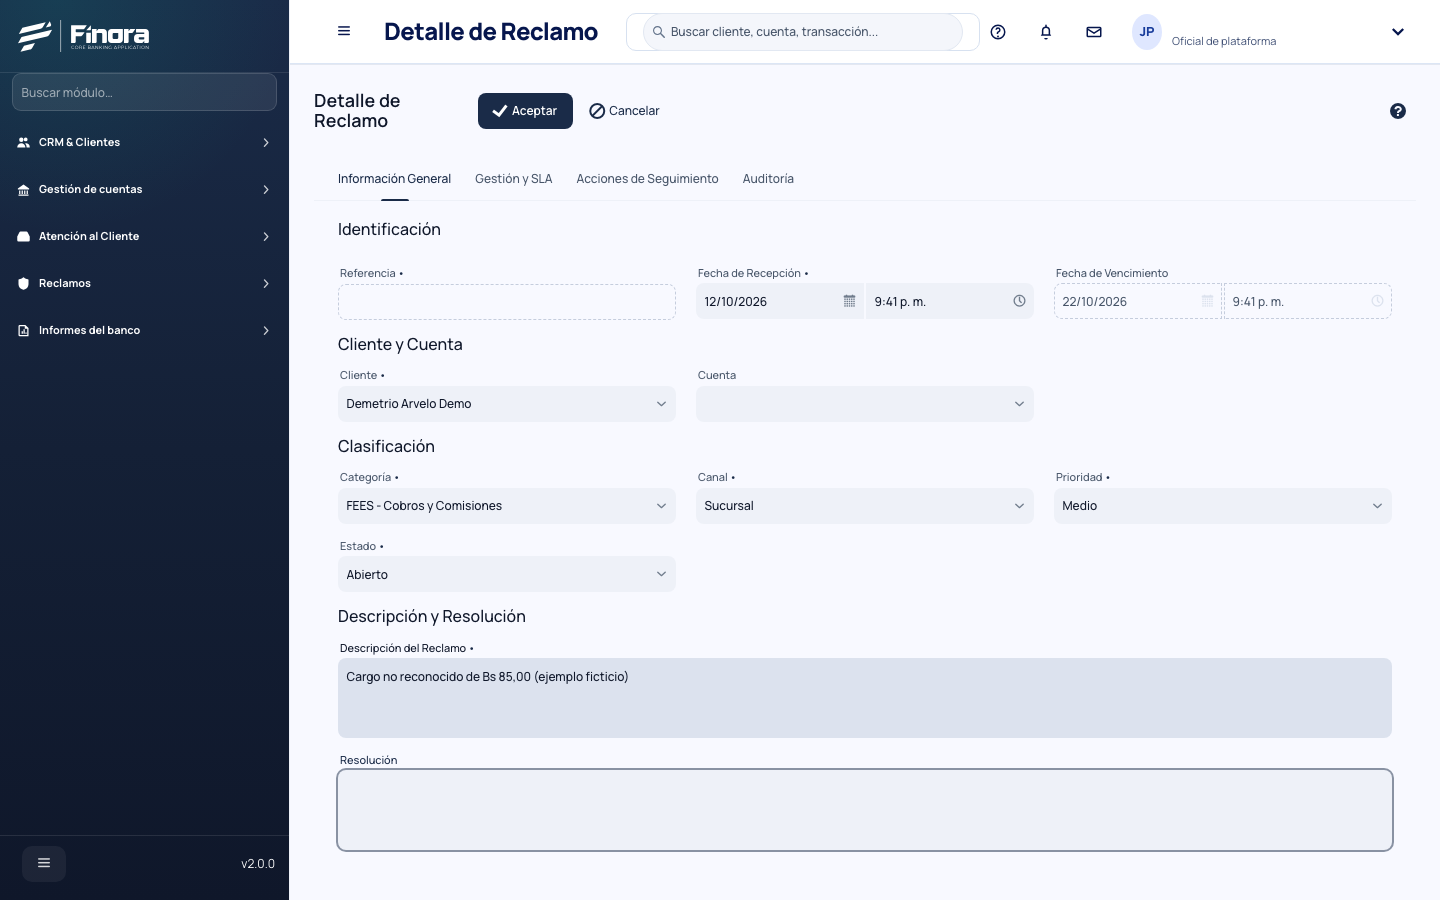Open the Estado dropdown
Image resolution: width=1440 pixels, height=900 pixels.
pyautogui.click(x=507, y=574)
